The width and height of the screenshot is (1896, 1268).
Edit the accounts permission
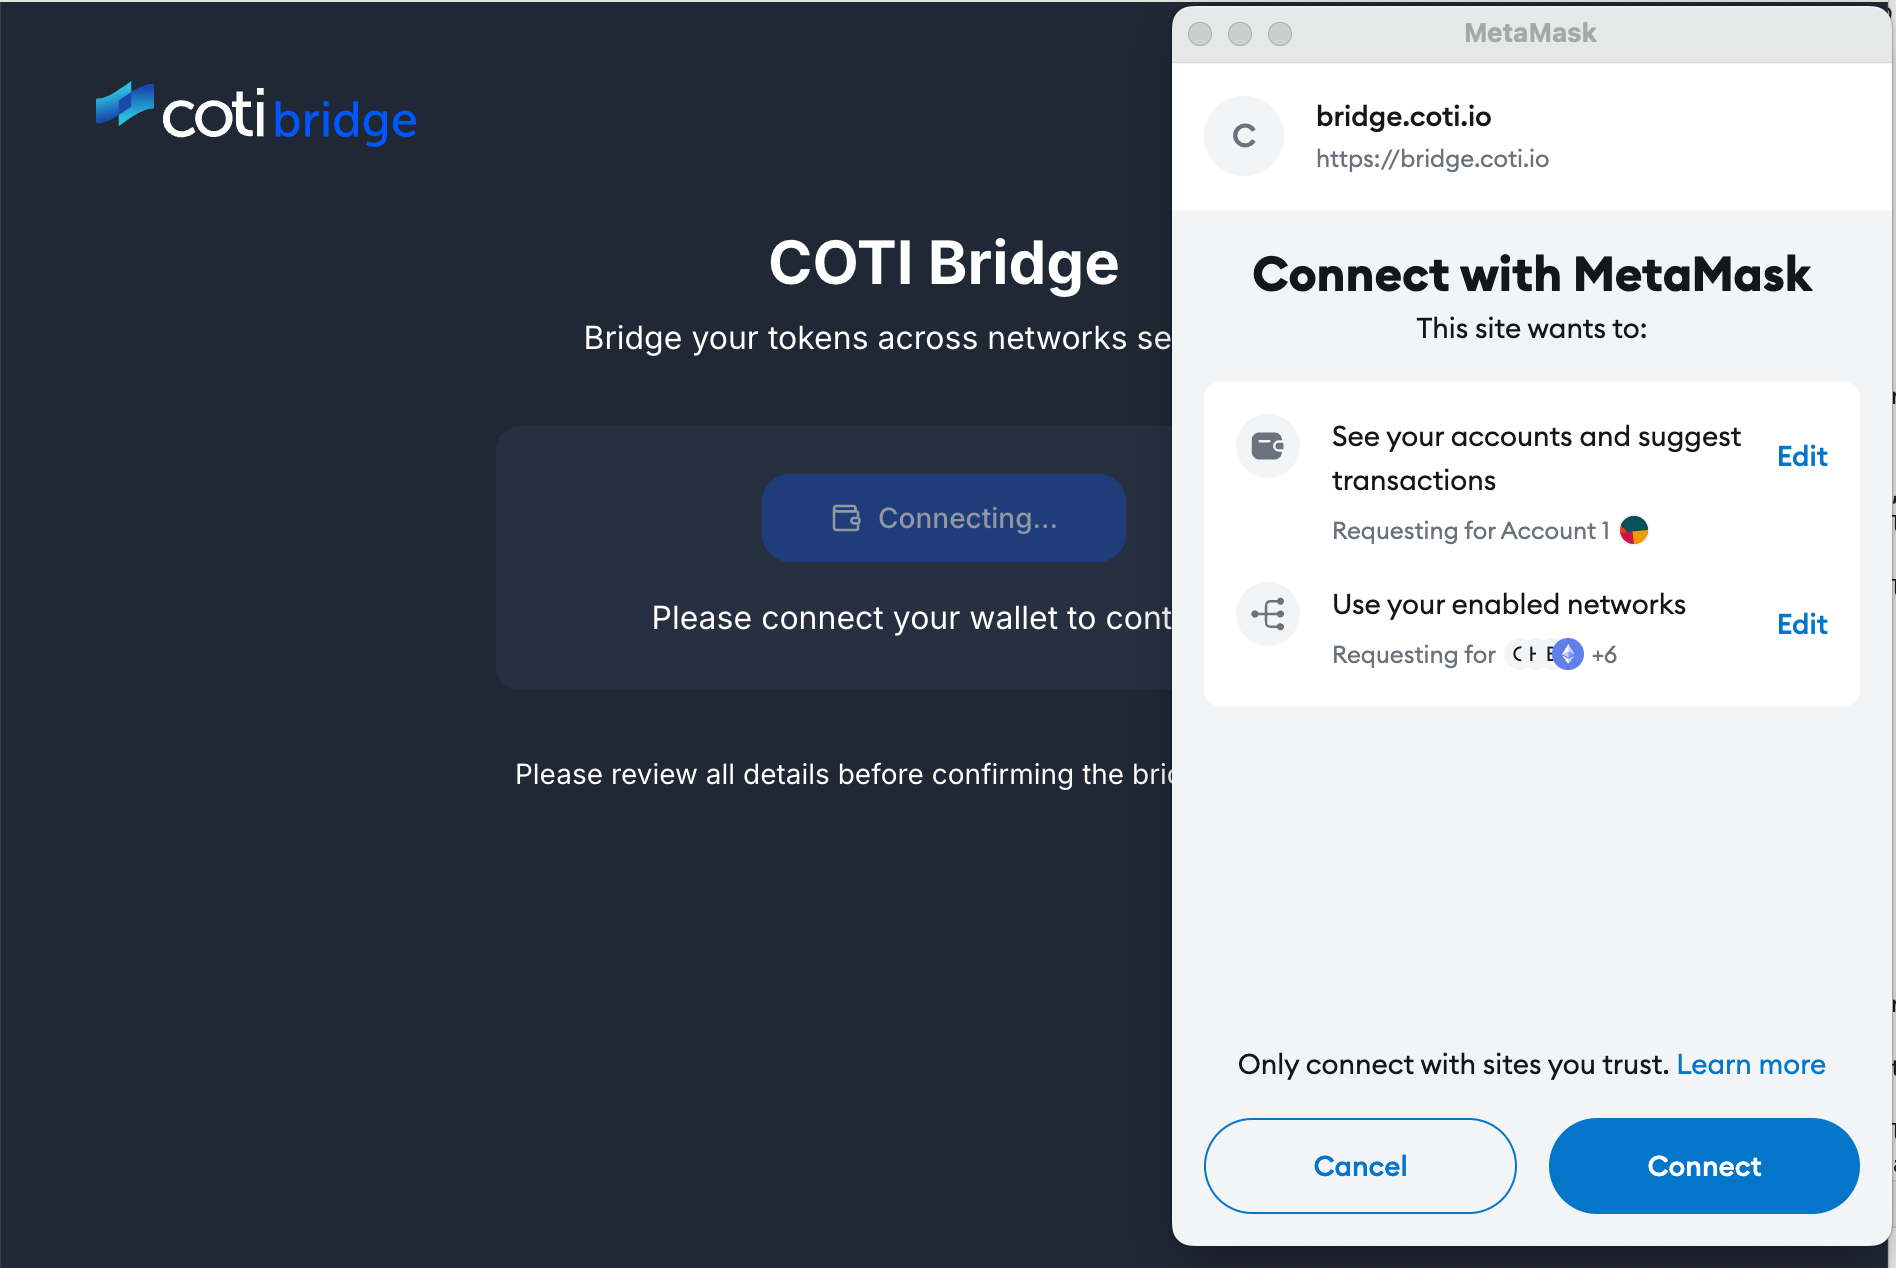tap(1802, 456)
